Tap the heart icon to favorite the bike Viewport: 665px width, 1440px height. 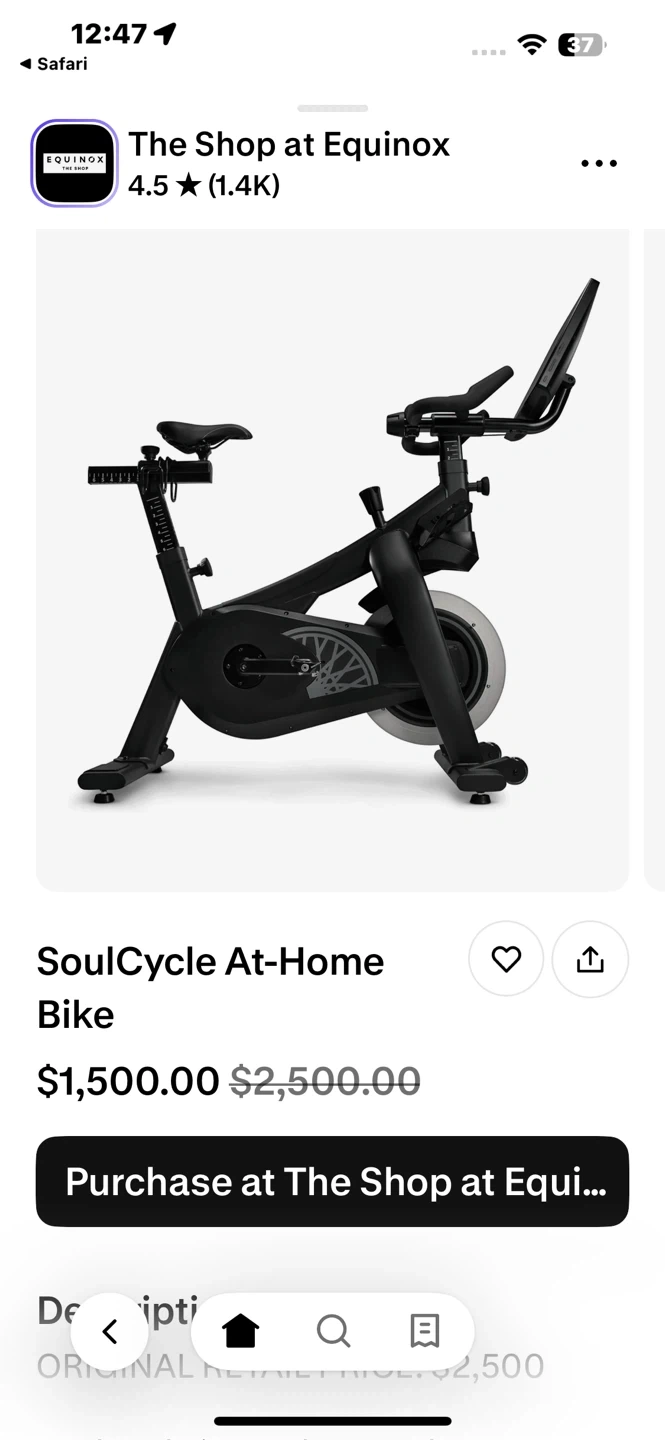[506, 959]
